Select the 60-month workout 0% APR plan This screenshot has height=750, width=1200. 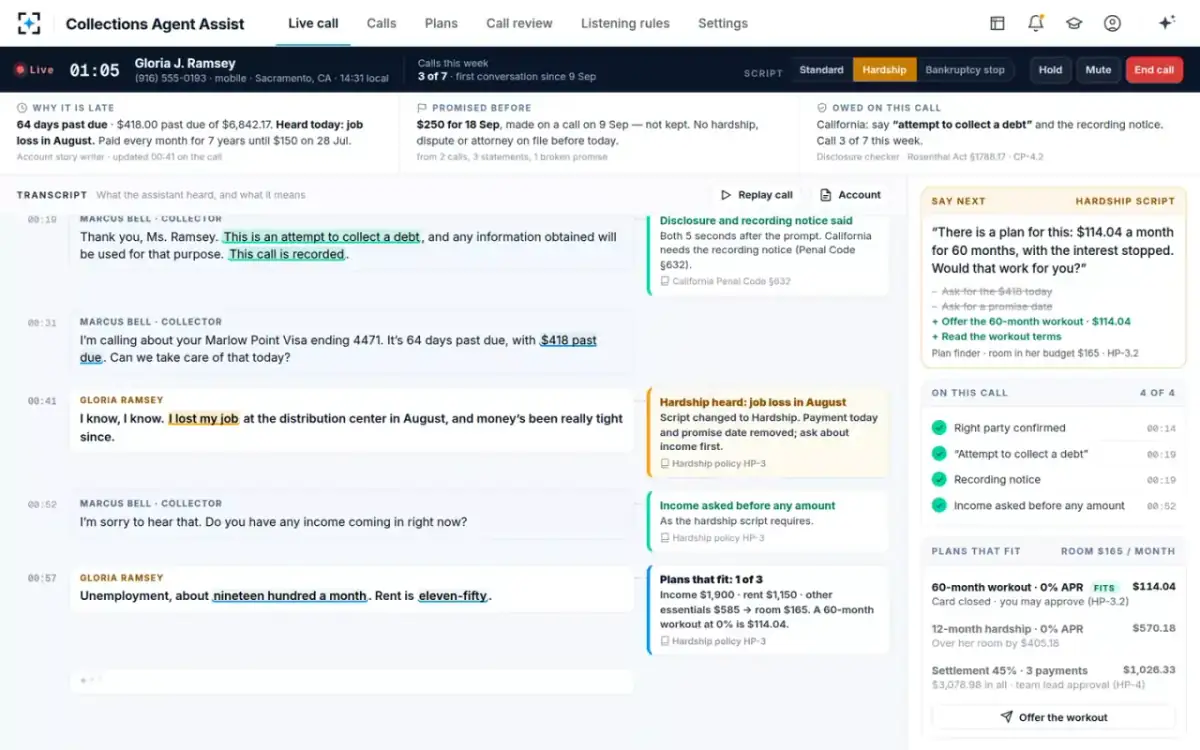(1054, 594)
